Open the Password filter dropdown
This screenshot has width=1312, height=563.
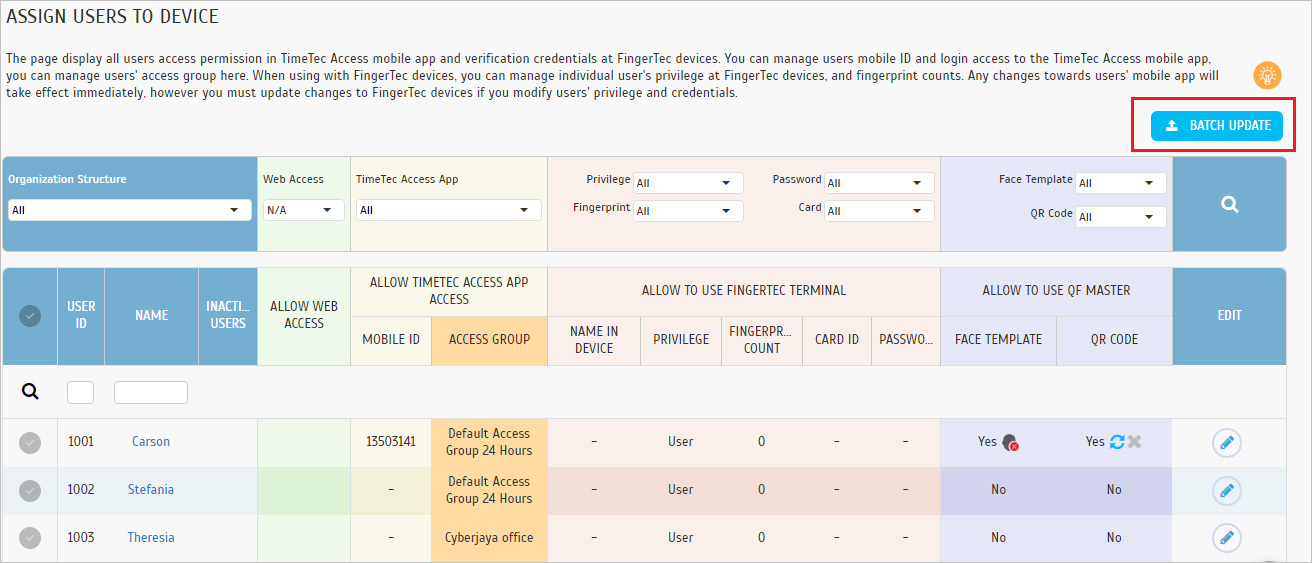point(880,183)
